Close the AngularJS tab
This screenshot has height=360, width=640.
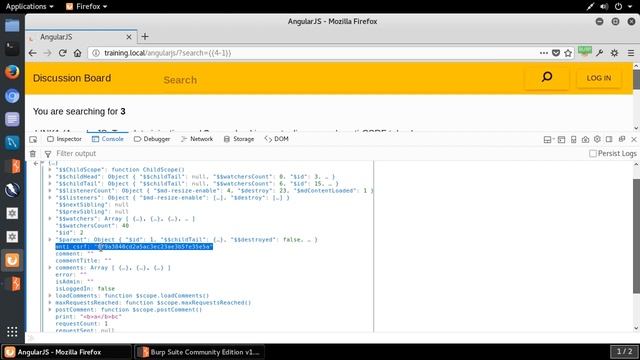tap(129, 37)
